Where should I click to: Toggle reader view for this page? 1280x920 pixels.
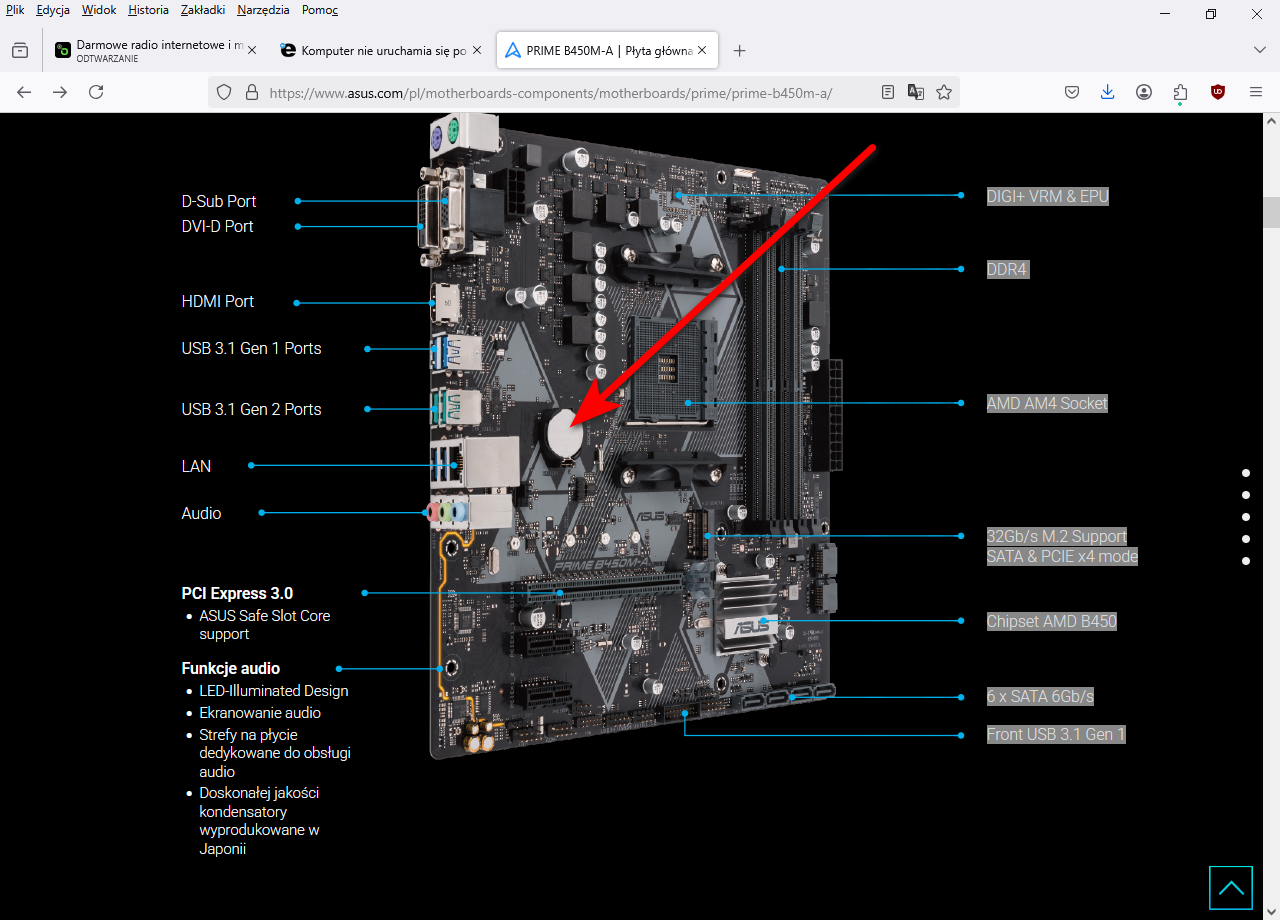click(888, 92)
